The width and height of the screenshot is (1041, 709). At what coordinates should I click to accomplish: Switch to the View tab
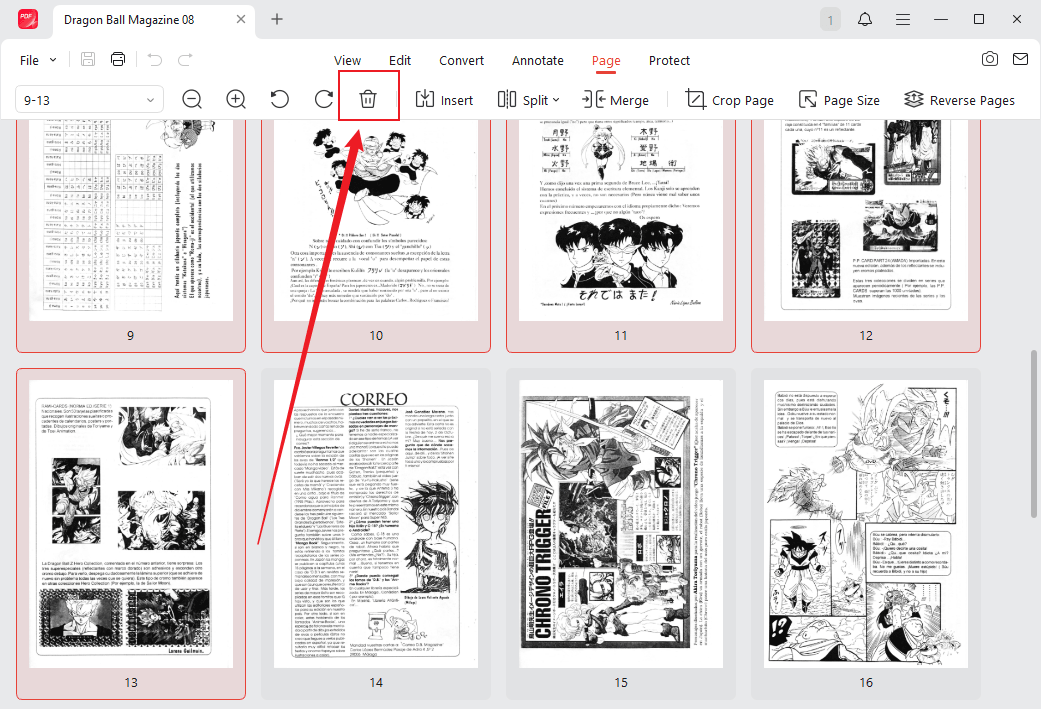pyautogui.click(x=347, y=60)
